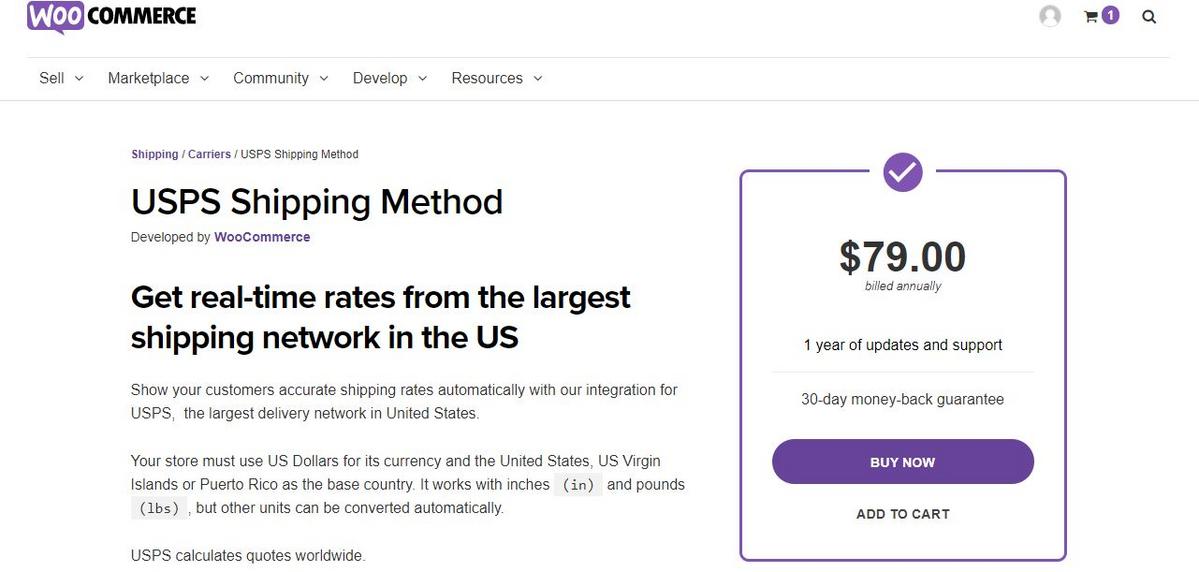Click the cart item count badge
Screen dimensions: 1199x572
tap(1110, 15)
